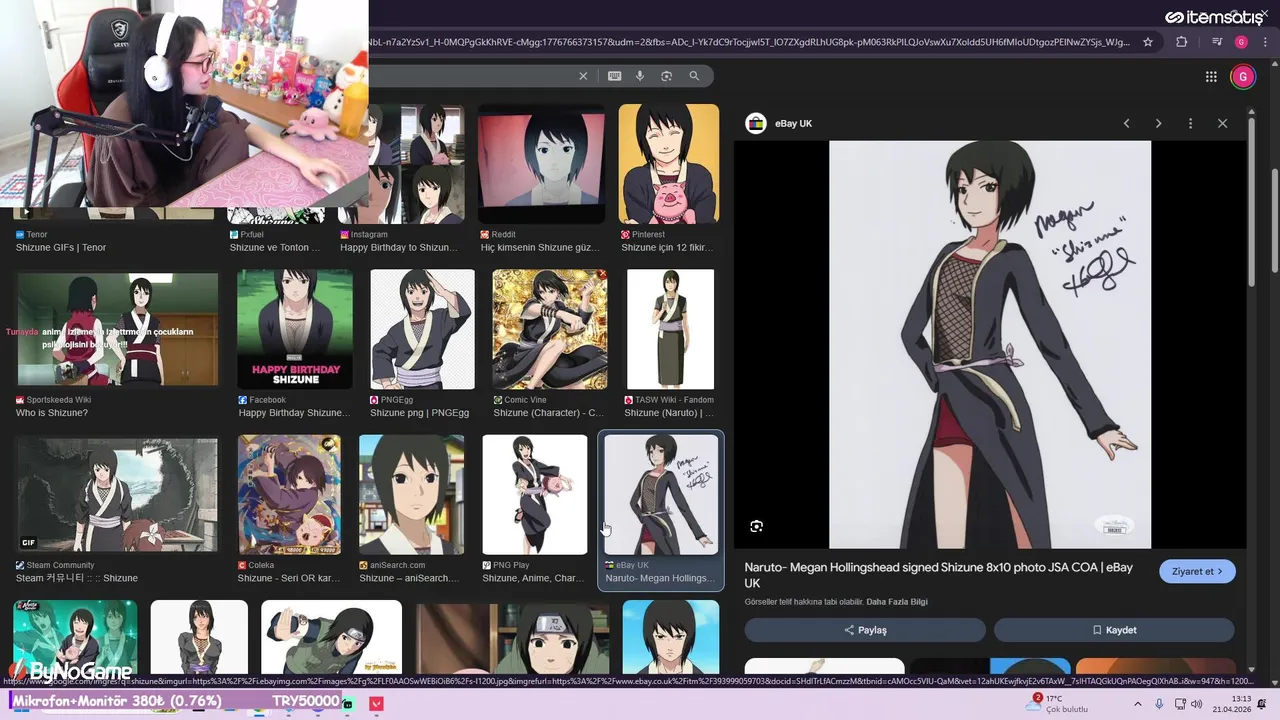Click the 'Happy Birthday to Shizun...' Instagram caption
The height and width of the screenshot is (720, 1280).
(x=398, y=248)
